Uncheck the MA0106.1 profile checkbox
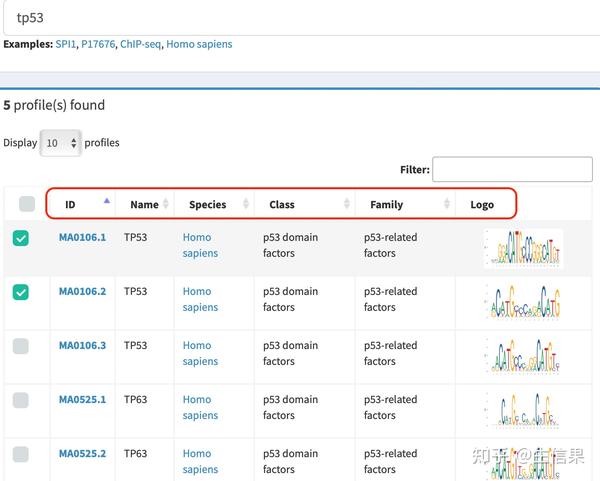600x481 pixels. pos(21,238)
